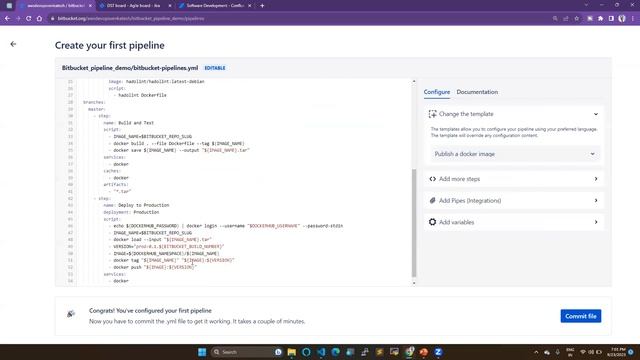The image size is (640, 360).
Task: Open the browser side panel icon
Action: click(x=611, y=18)
